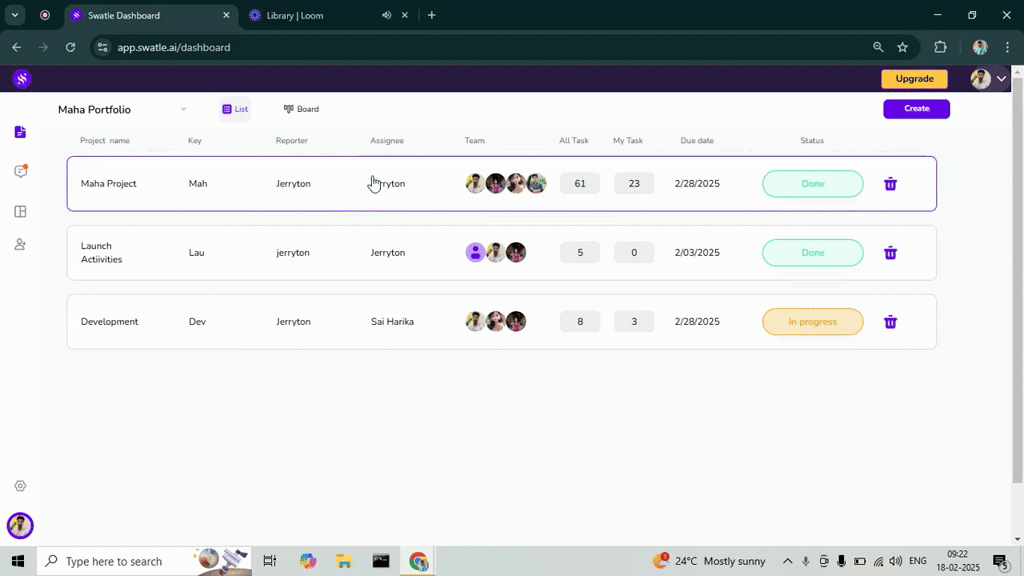Open Task View on the taskbar
1024x576 pixels.
[269, 561]
